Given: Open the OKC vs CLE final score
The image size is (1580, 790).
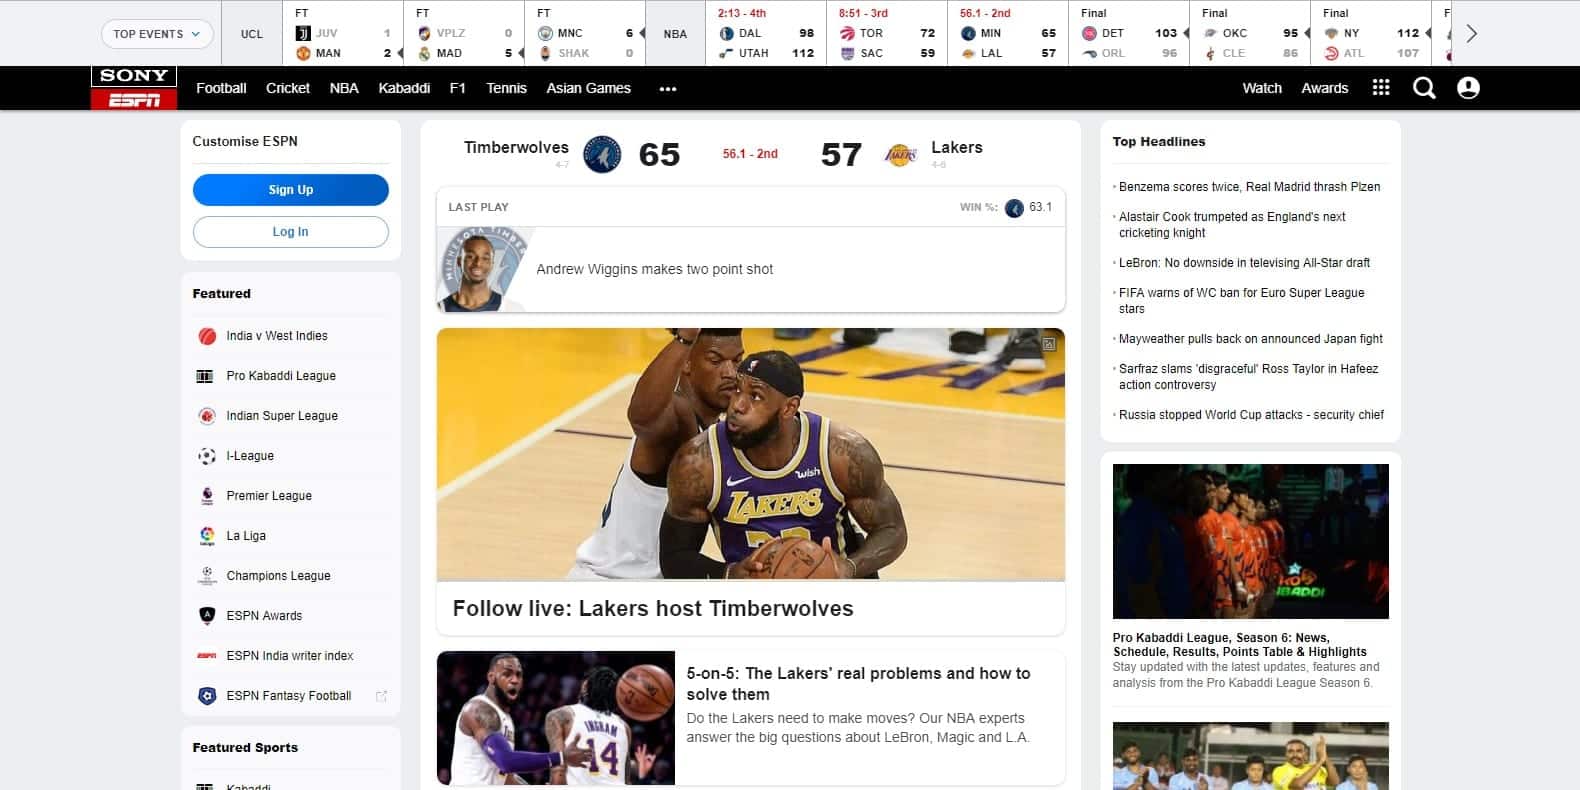Looking at the screenshot, I should click(1249, 33).
